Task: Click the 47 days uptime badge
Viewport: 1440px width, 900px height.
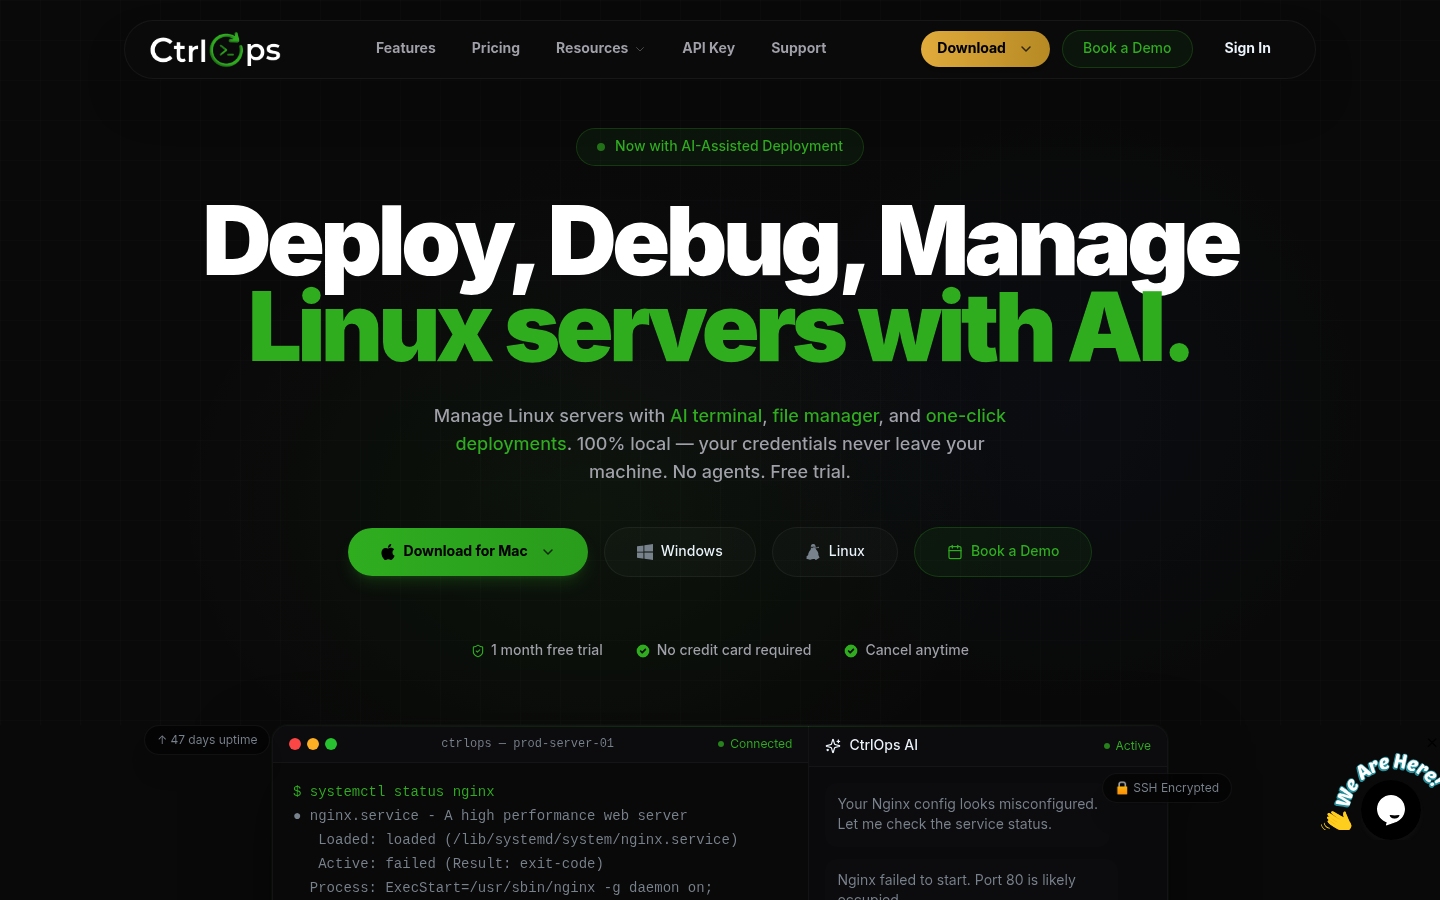Action: coord(207,740)
